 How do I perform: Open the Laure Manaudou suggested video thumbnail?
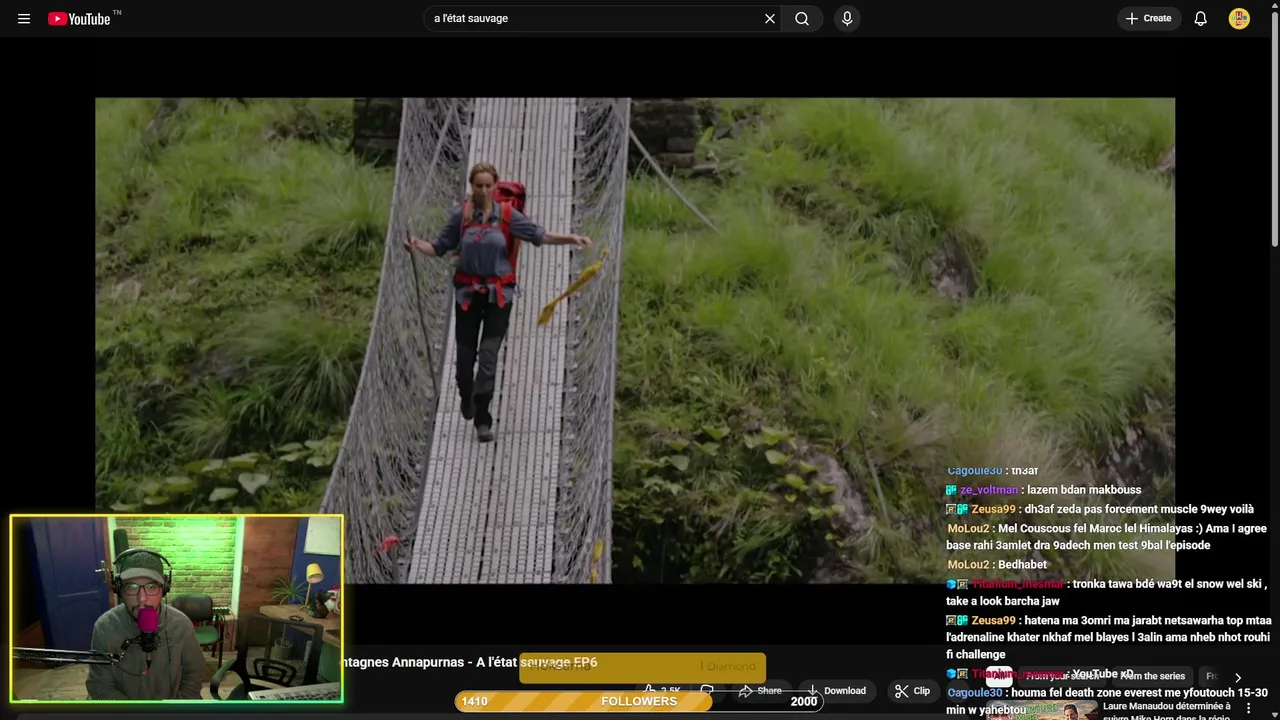[x=1040, y=710]
